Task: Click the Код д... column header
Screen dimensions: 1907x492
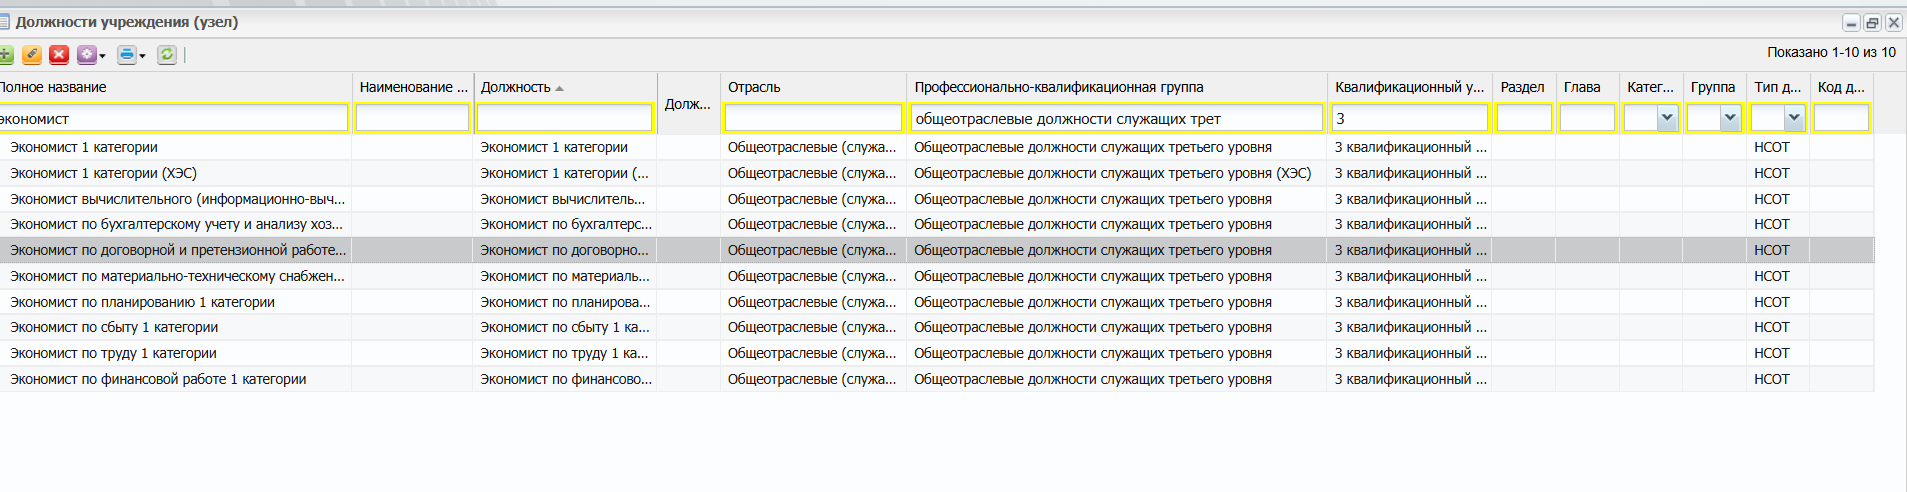Action: coord(1841,87)
